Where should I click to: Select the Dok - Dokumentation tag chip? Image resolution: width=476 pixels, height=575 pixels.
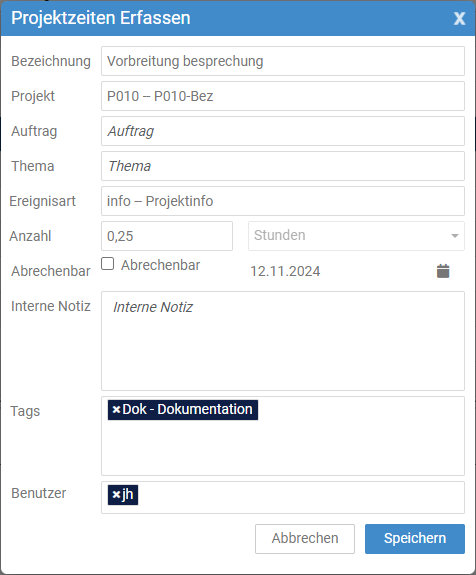(x=187, y=410)
